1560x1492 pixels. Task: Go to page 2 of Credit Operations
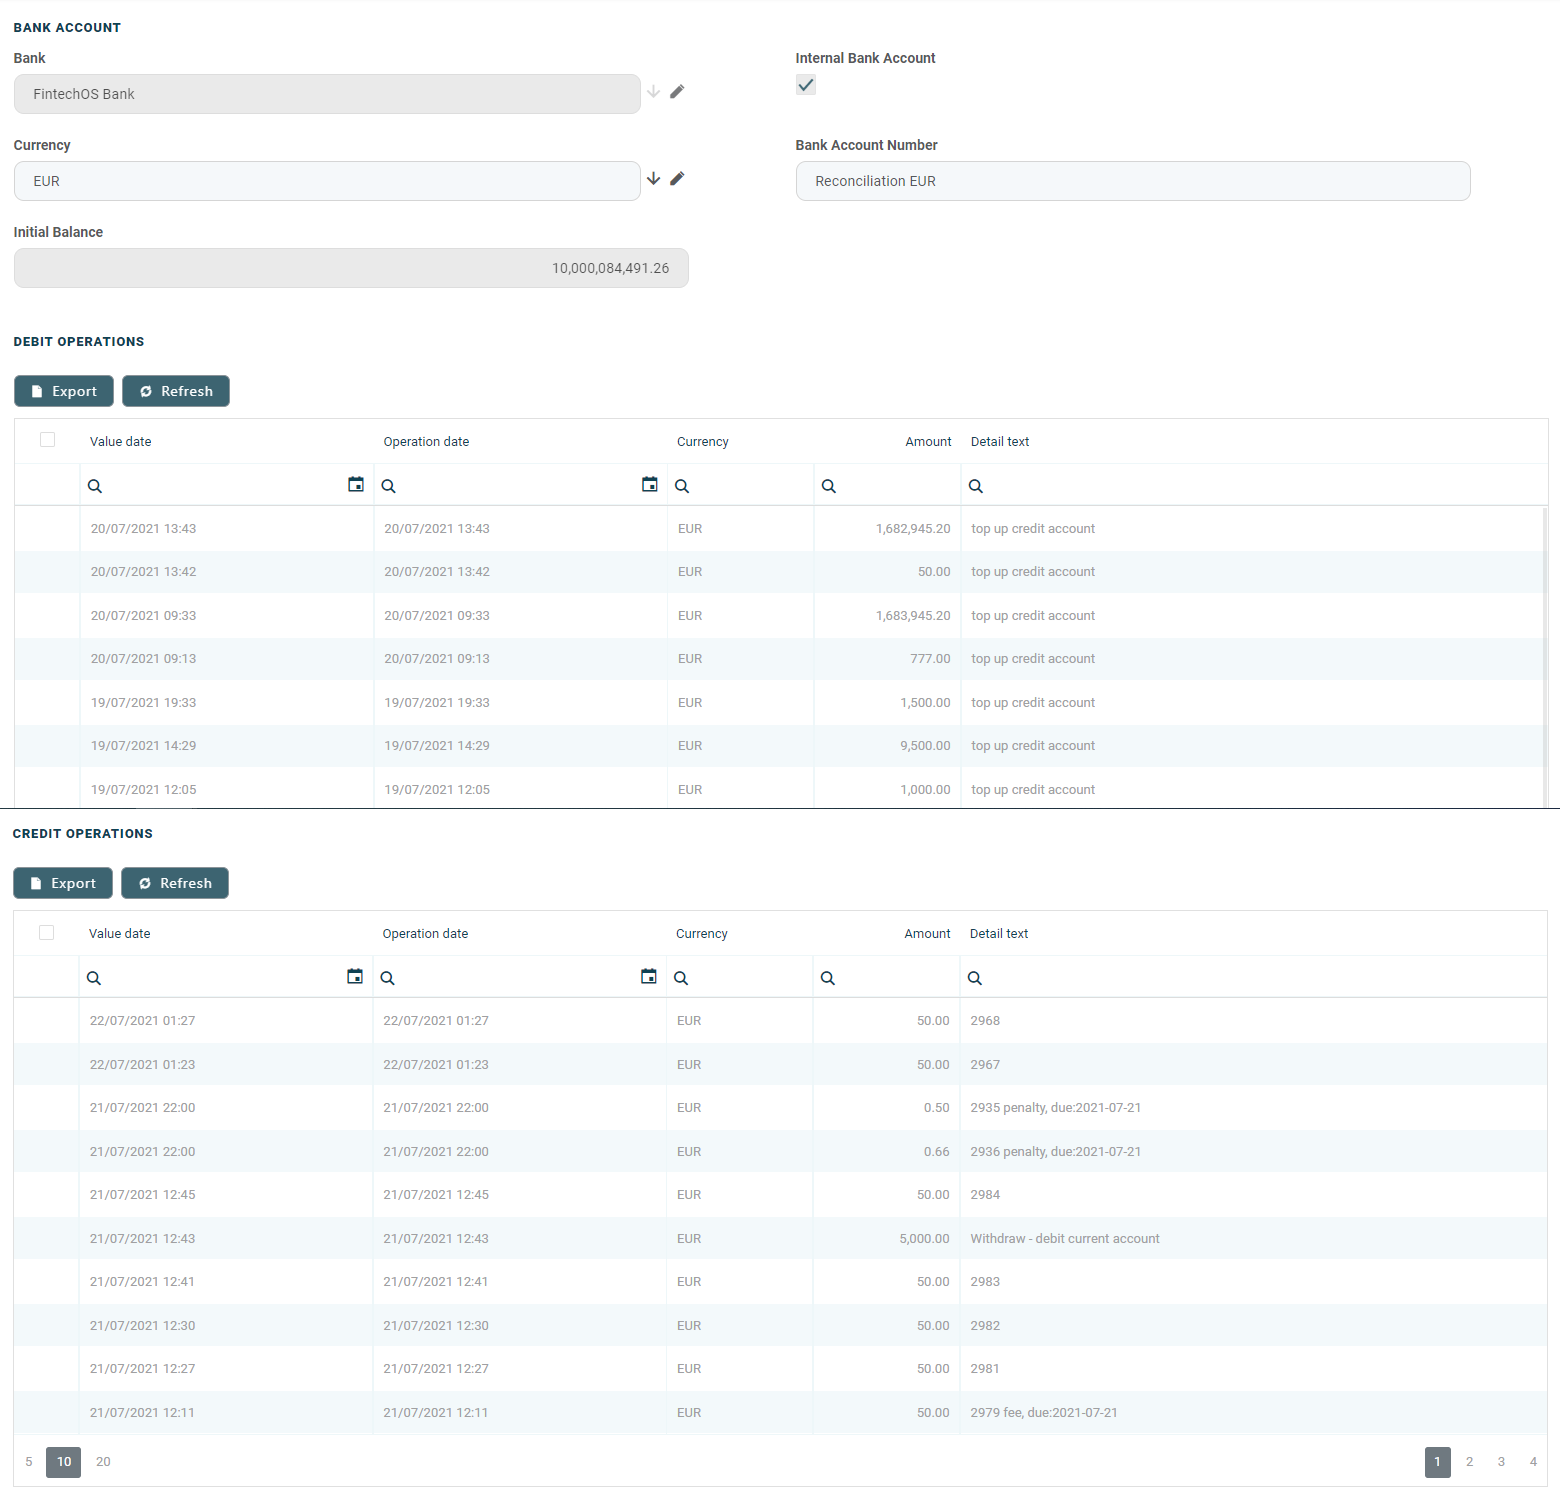1469,1462
